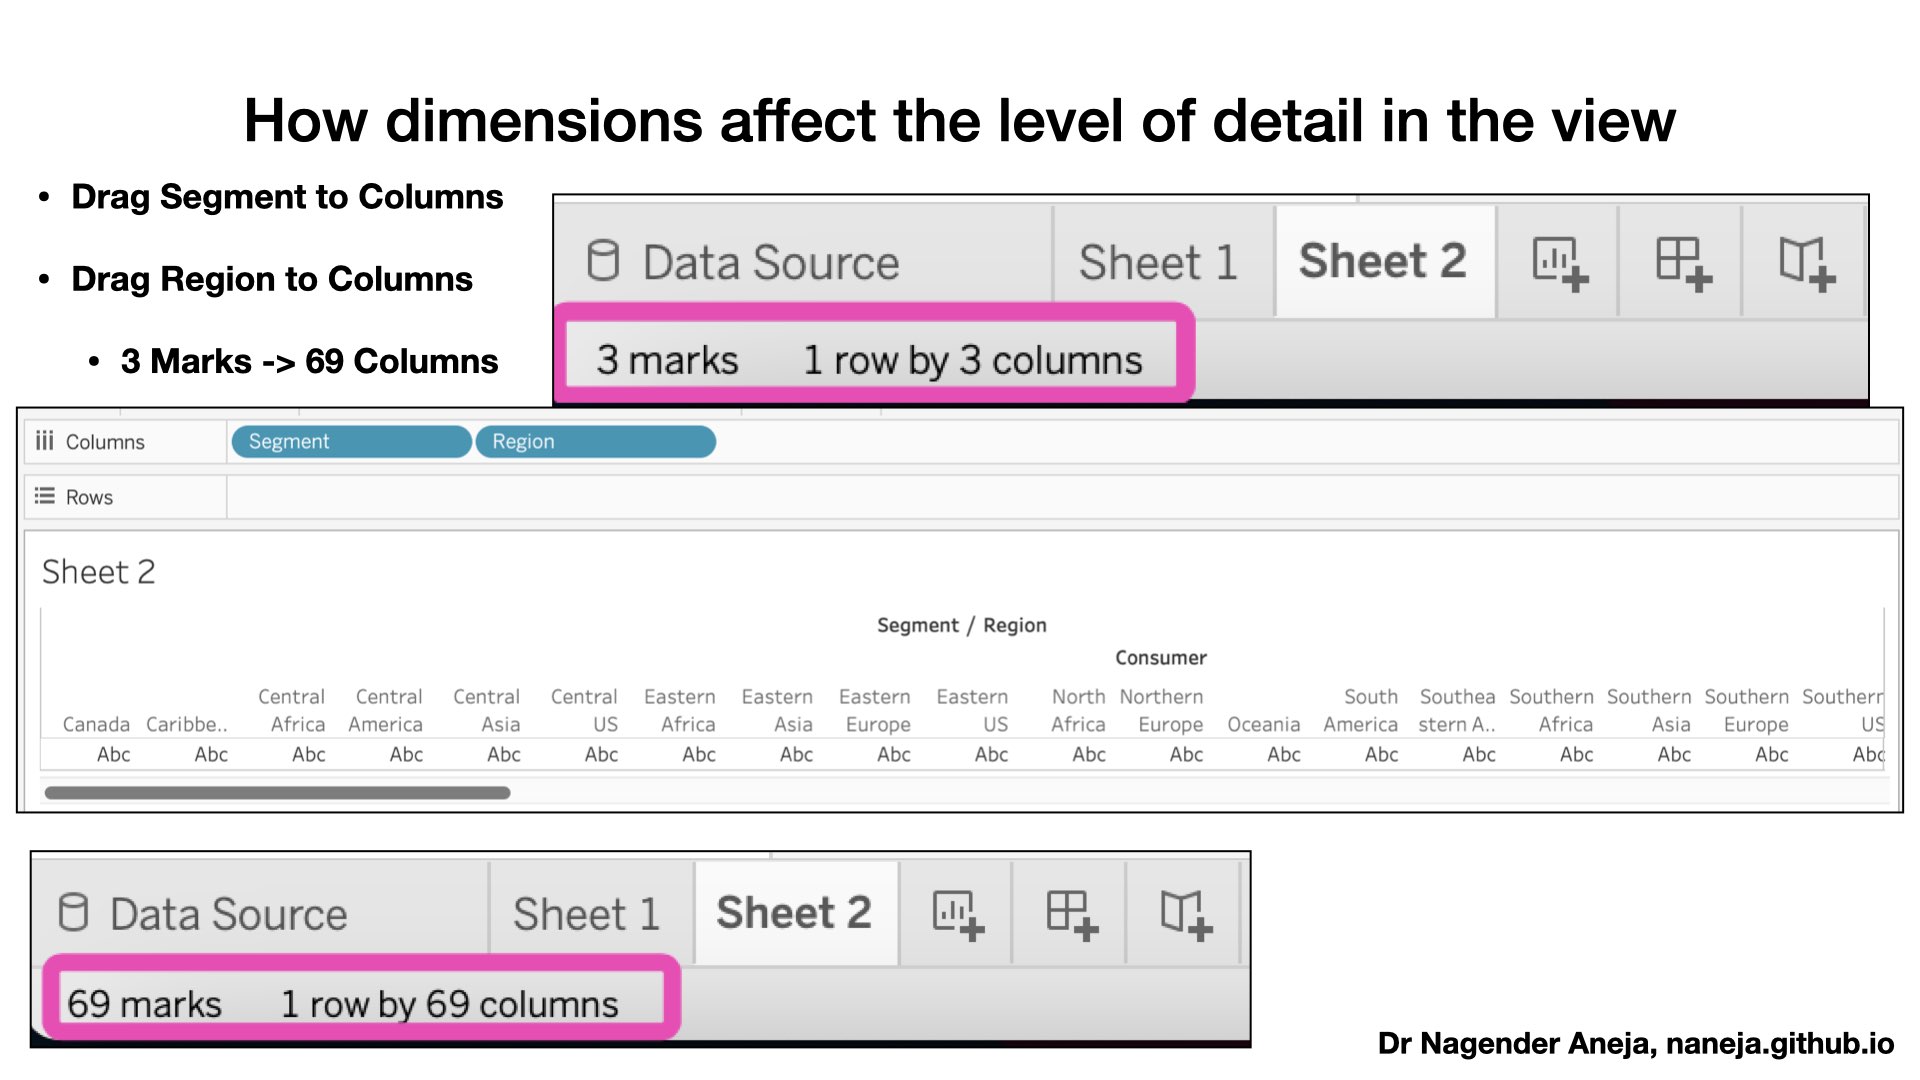
Task: Select Sheet 2 tab in upper tab bar
Action: pyautogui.click(x=1383, y=261)
